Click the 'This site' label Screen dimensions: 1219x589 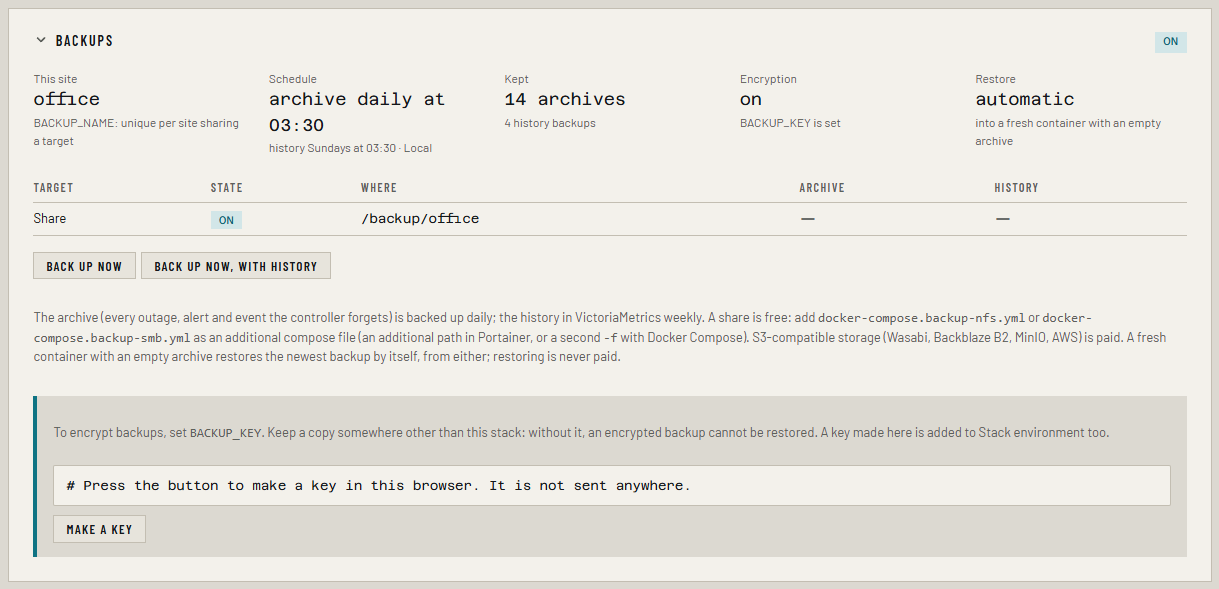click(55, 79)
